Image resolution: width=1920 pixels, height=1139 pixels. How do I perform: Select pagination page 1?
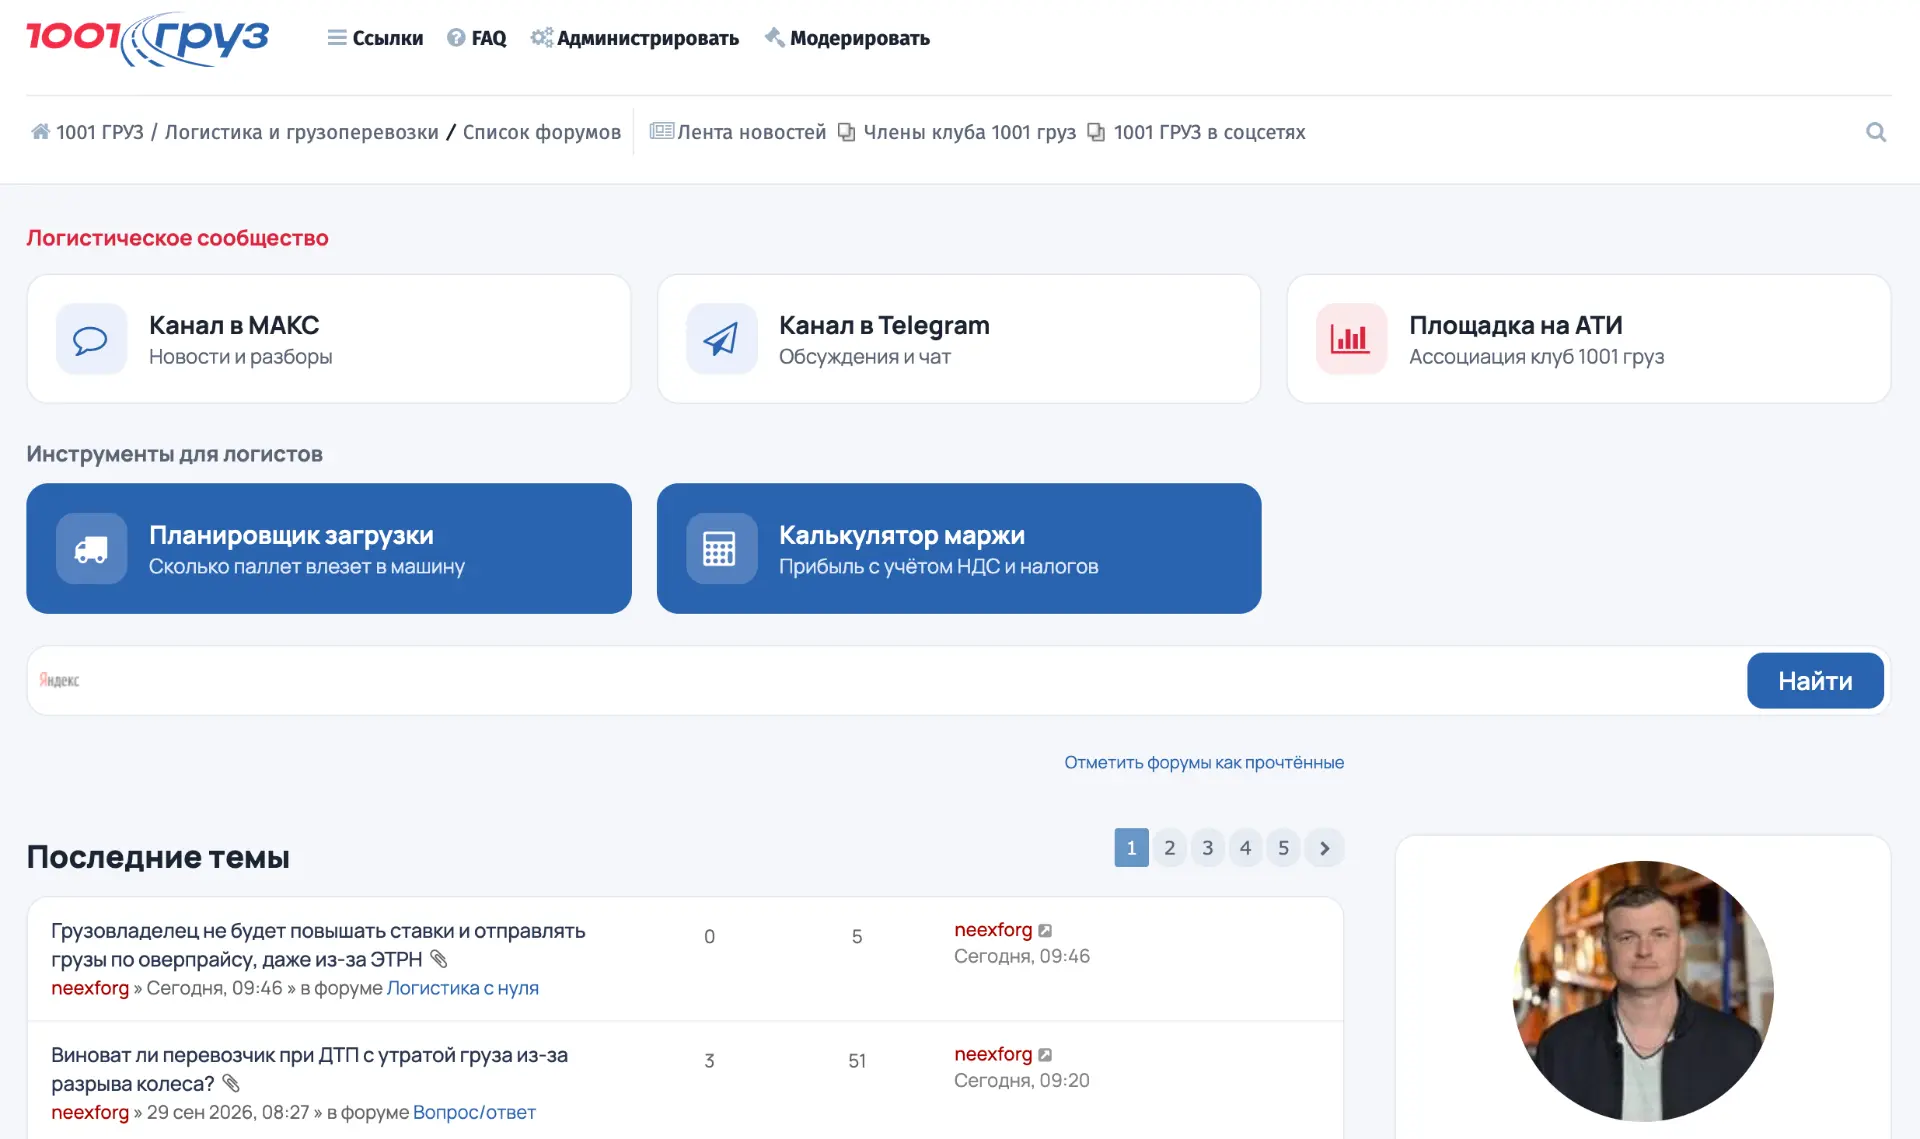coord(1131,848)
